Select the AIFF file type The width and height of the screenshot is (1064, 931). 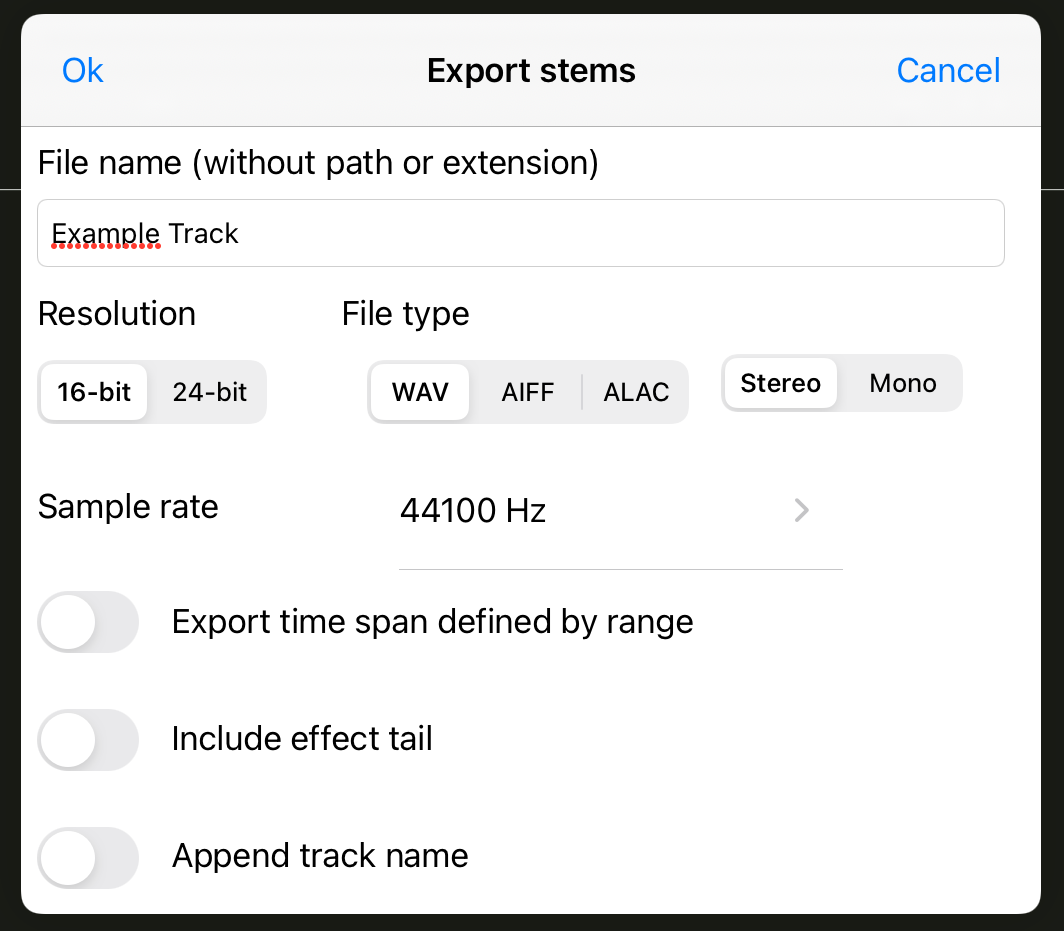tap(527, 392)
